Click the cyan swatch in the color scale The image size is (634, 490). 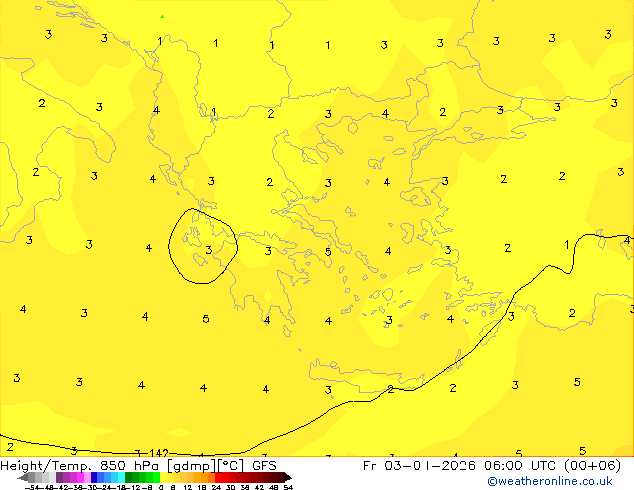point(121,477)
